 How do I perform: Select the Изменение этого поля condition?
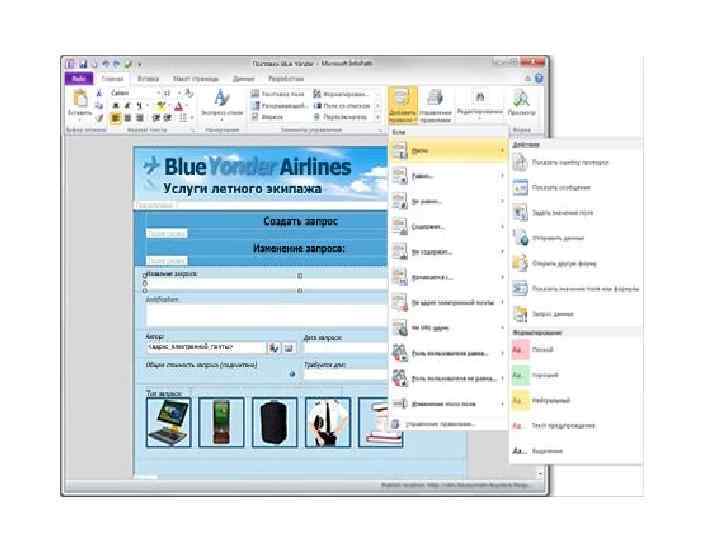coord(448,404)
